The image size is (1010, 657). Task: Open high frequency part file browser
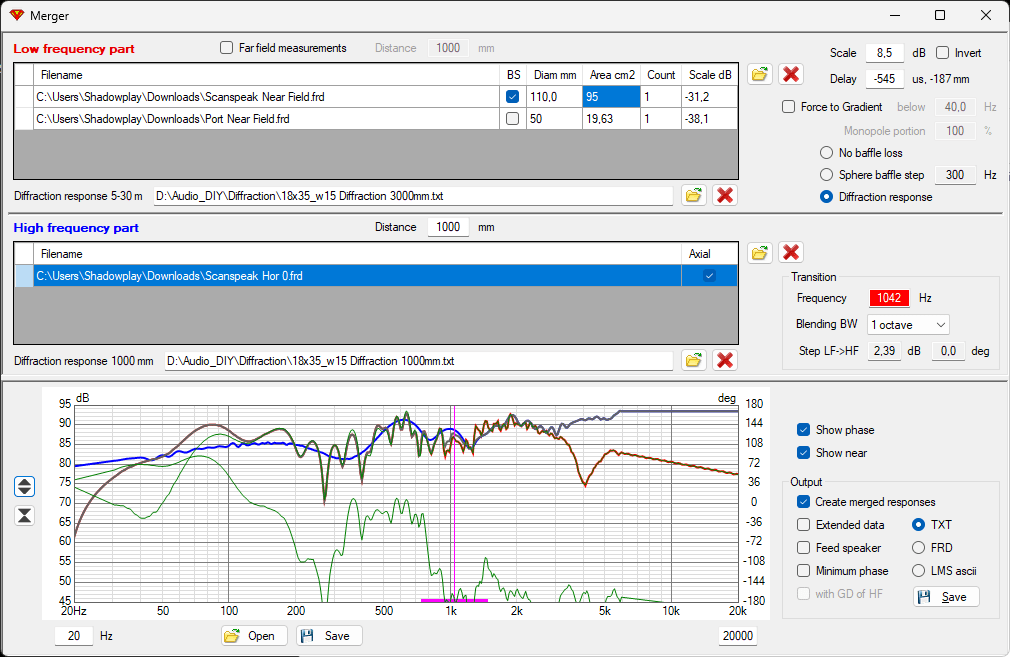point(759,252)
